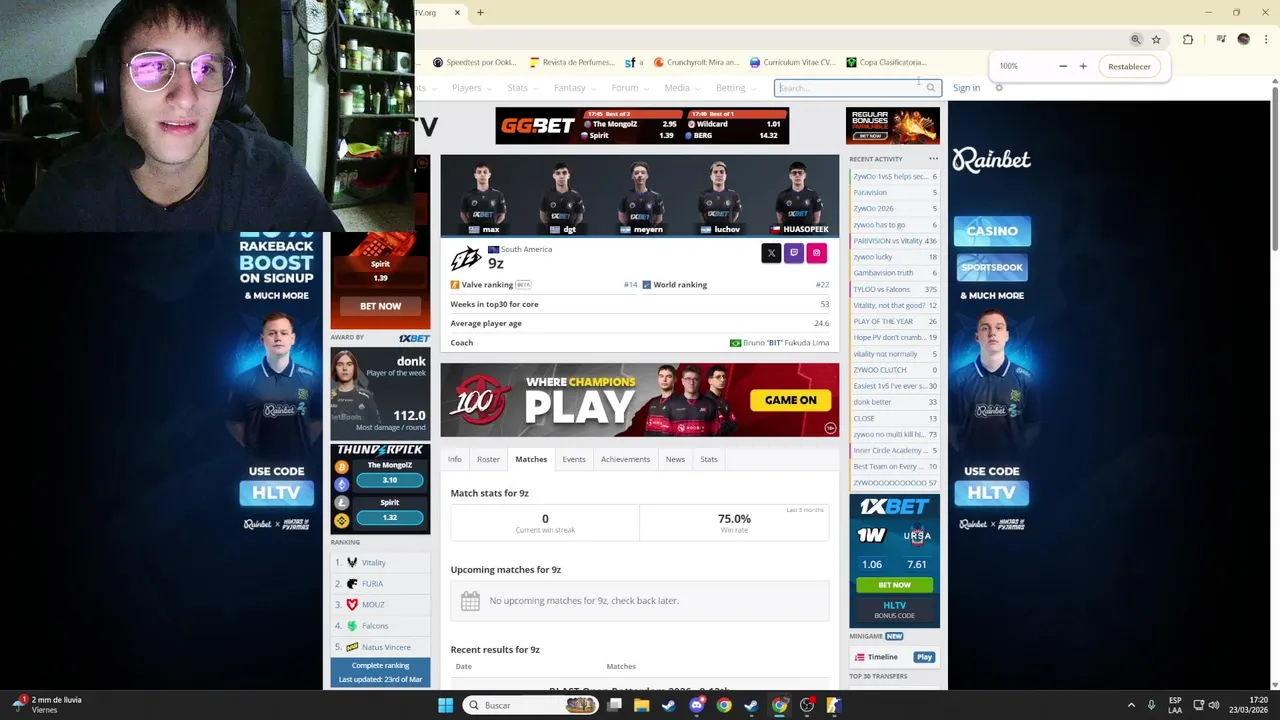1280x720 pixels.
Task: Click Vitality in the ranking list
Action: pos(373,563)
